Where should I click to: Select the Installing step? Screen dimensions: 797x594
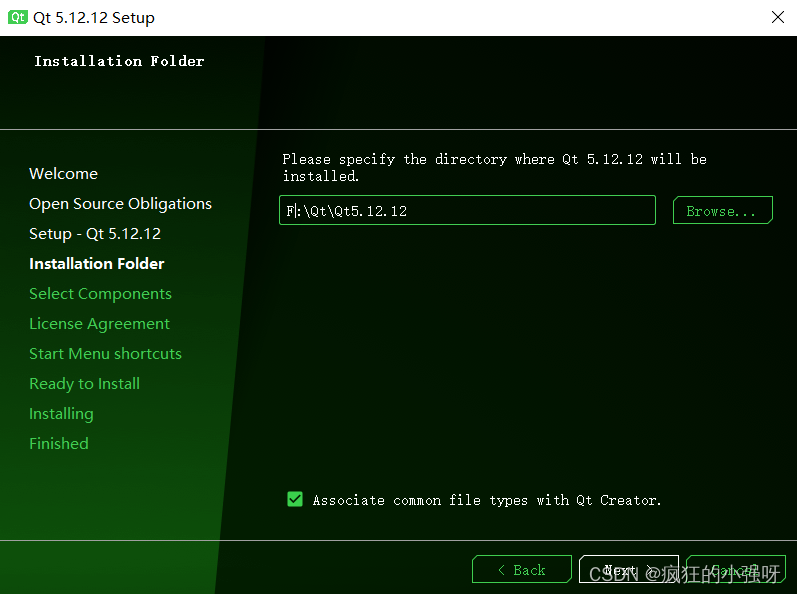click(61, 414)
